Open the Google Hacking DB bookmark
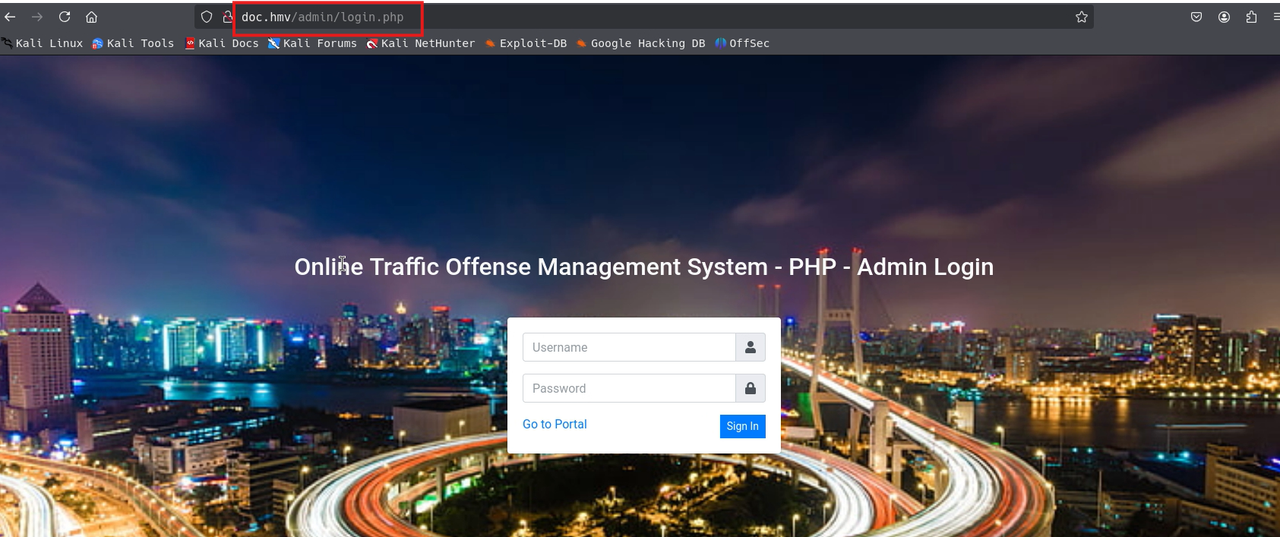 point(641,43)
